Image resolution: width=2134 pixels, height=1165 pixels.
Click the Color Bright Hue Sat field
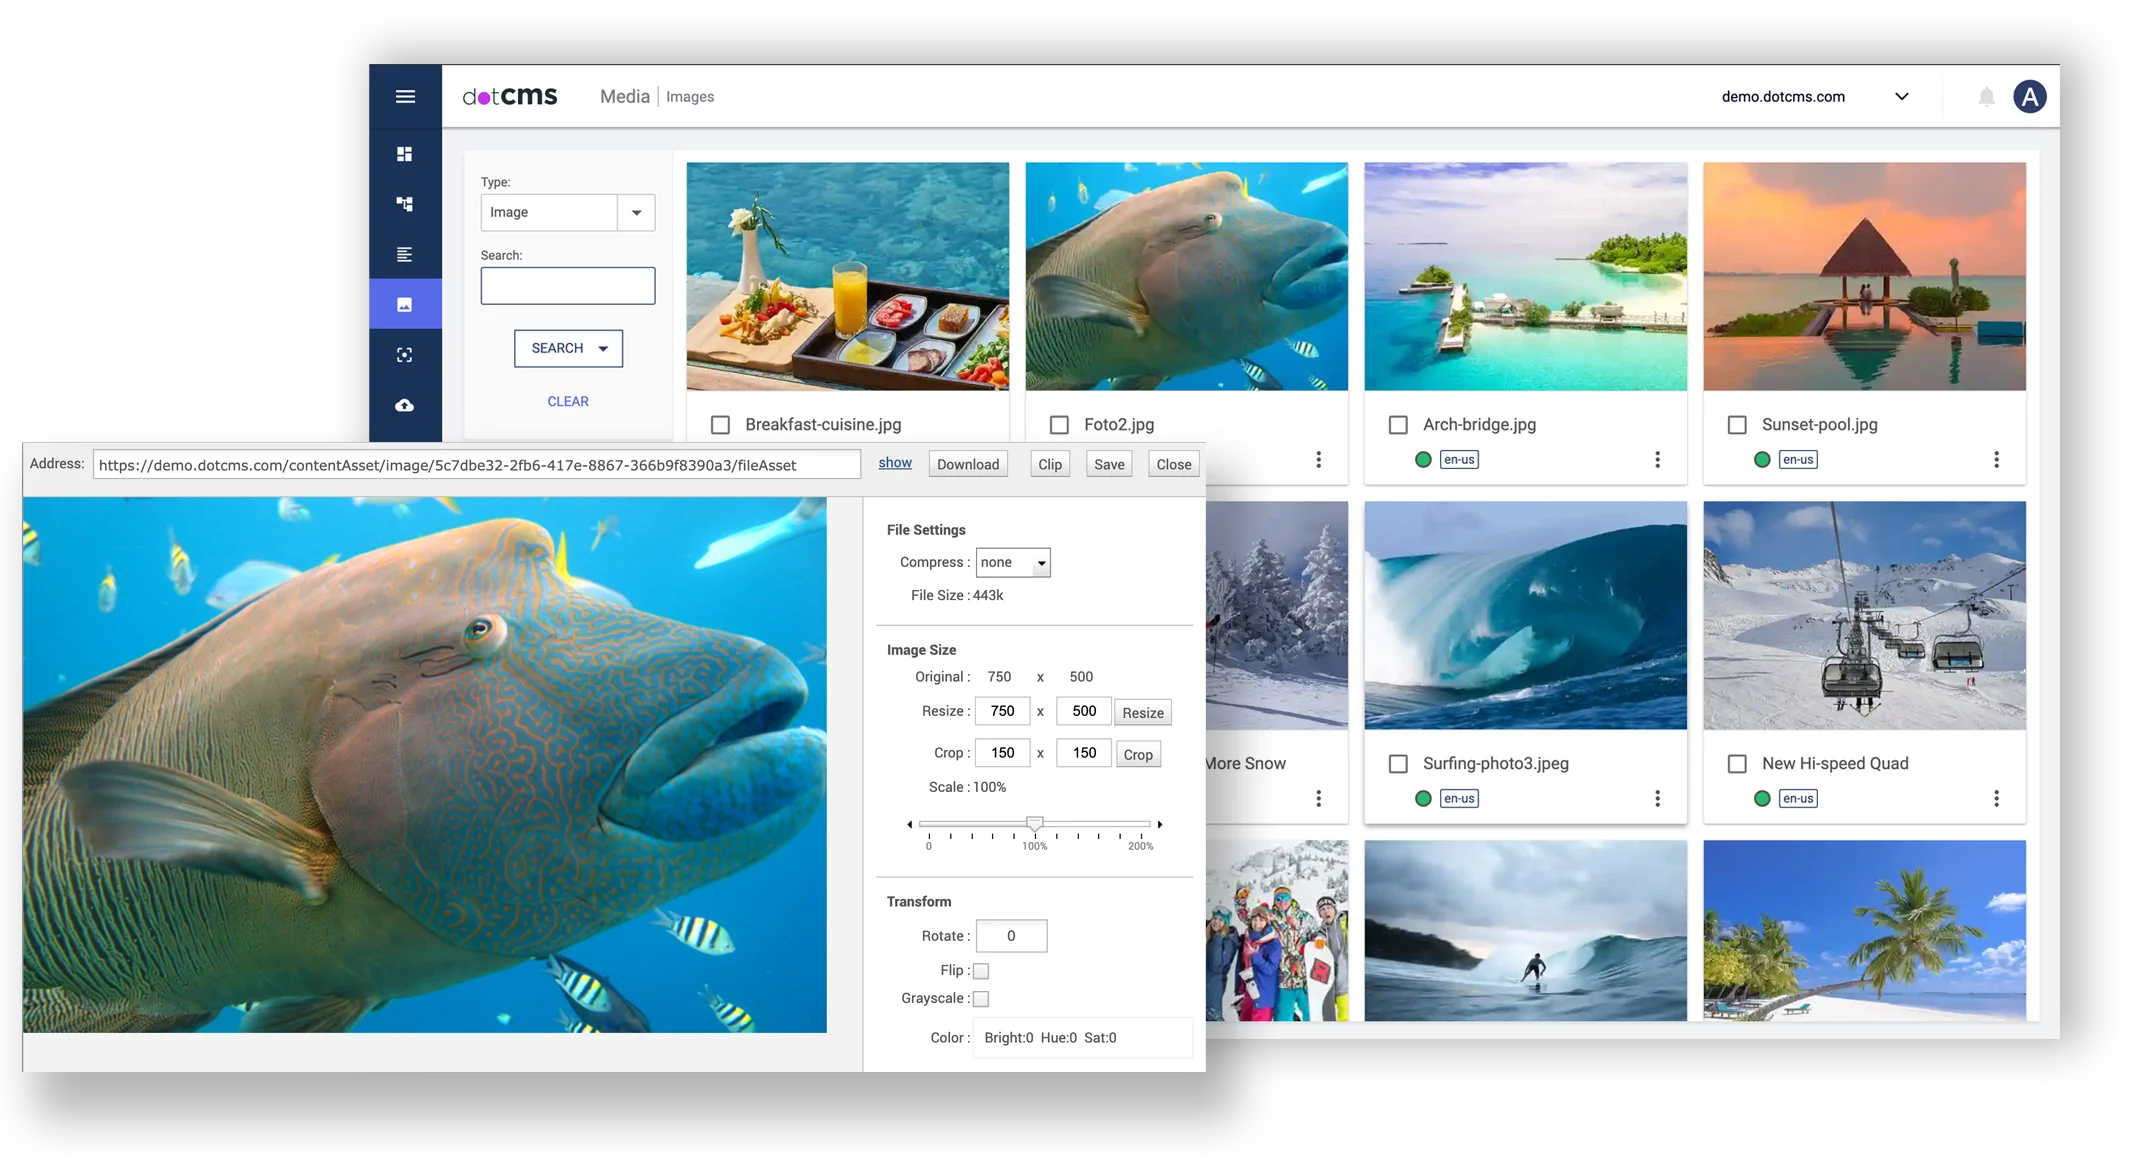click(x=1082, y=1038)
